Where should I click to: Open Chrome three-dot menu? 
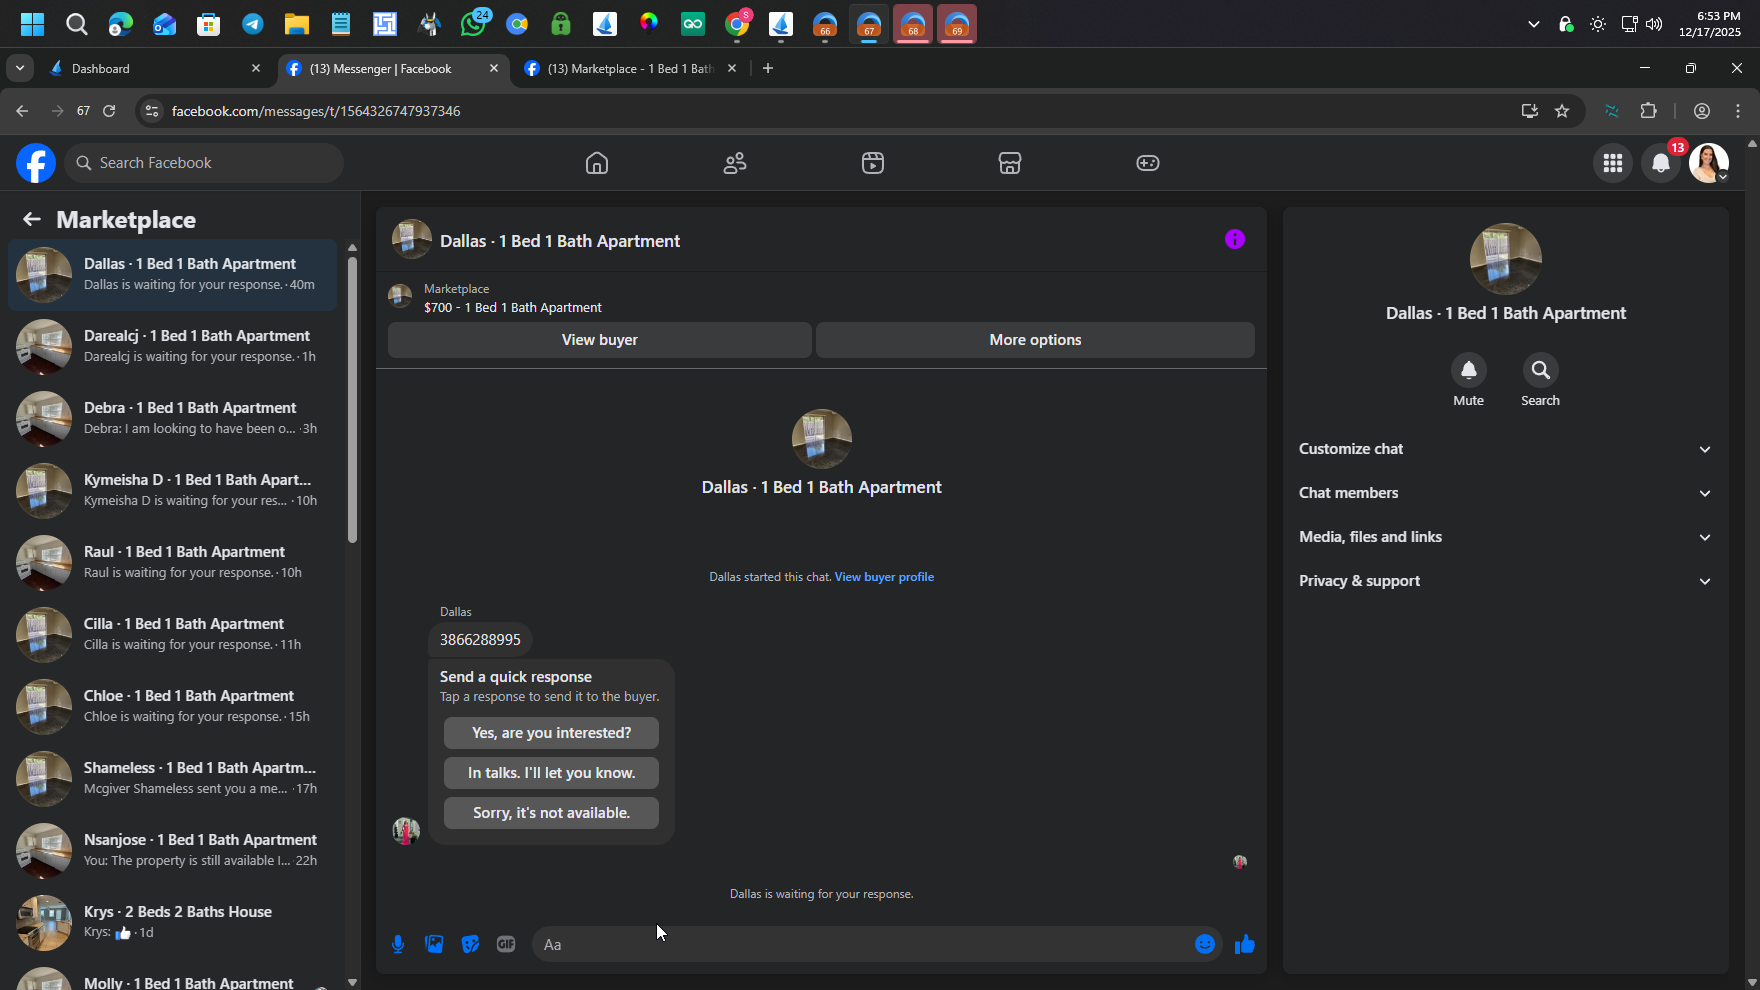pos(1738,111)
